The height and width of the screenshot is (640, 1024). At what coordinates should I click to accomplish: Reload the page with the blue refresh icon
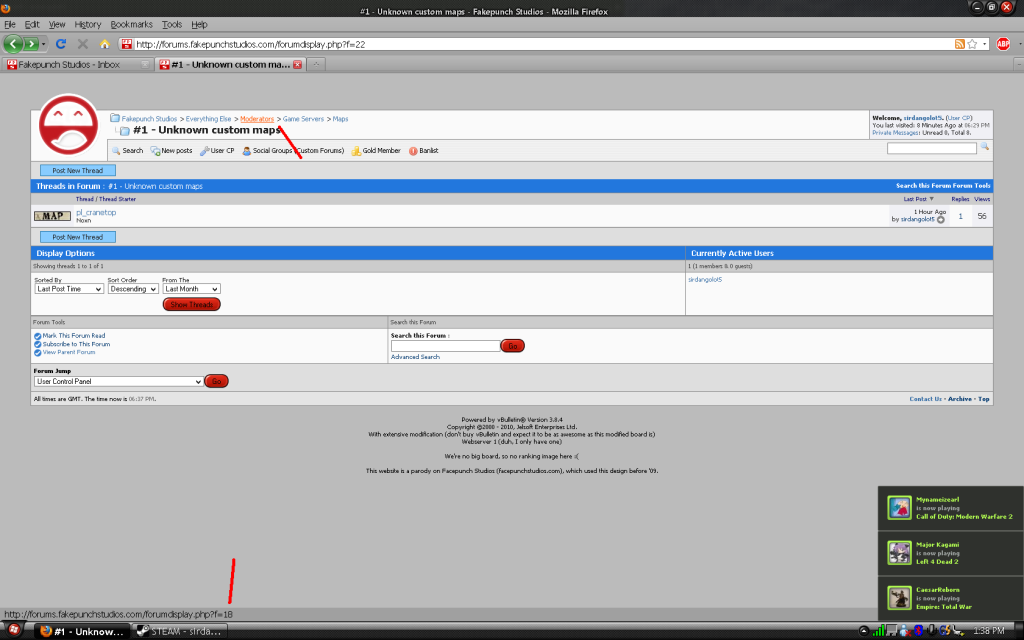click(x=61, y=44)
